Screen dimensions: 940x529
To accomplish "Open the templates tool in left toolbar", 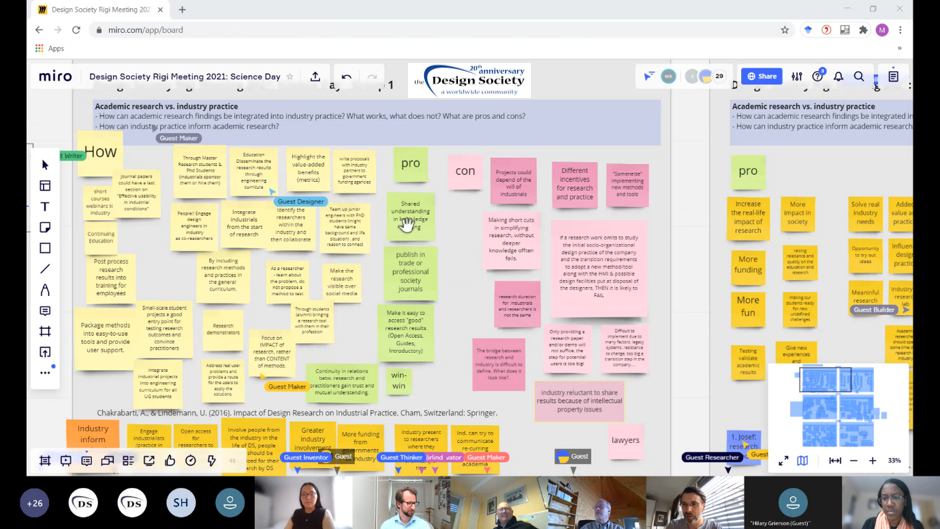I will pyautogui.click(x=45, y=186).
